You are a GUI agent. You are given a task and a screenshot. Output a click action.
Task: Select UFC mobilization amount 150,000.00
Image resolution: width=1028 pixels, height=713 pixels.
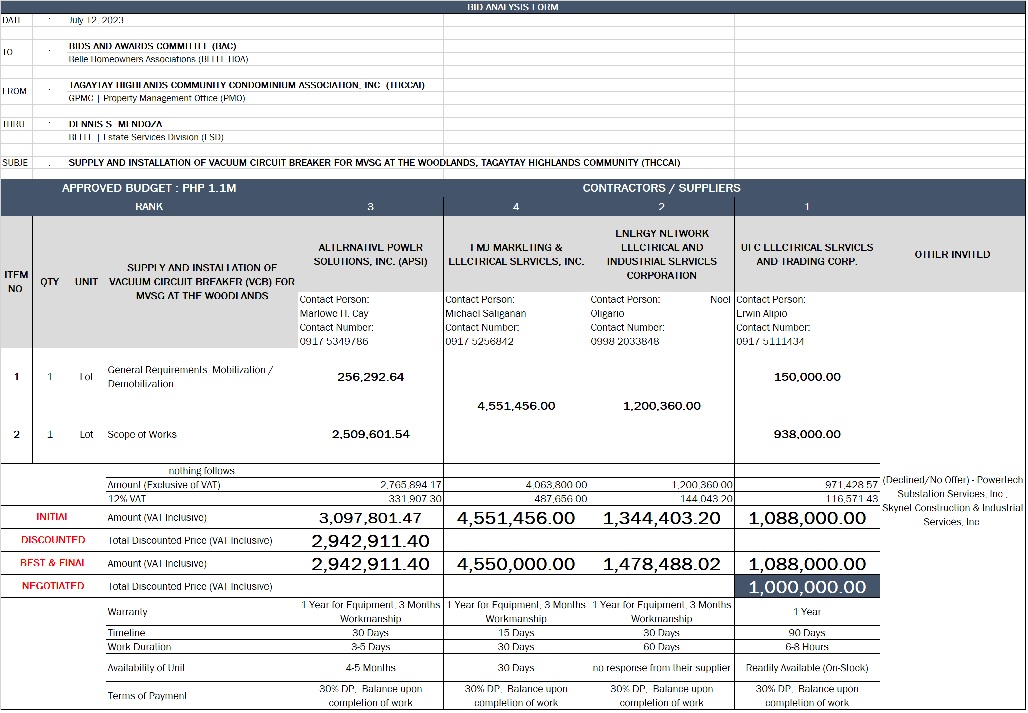pos(807,377)
